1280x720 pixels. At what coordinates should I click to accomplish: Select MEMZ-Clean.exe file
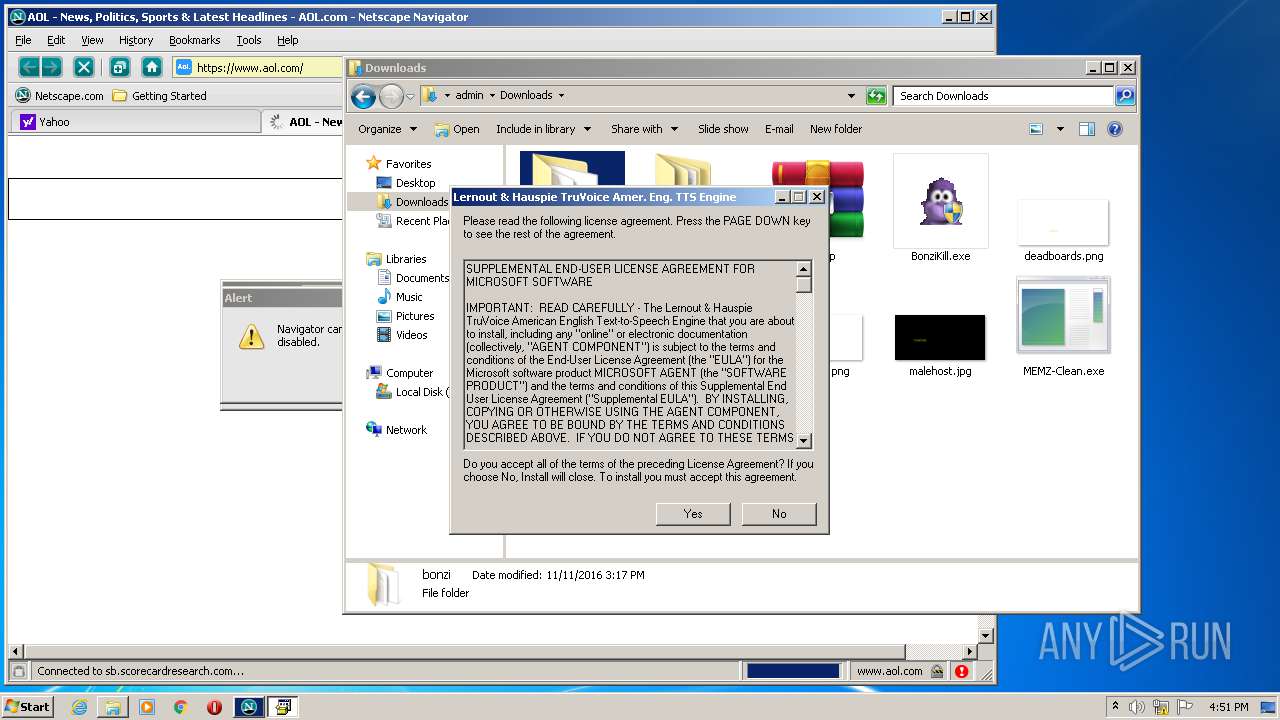click(1063, 328)
